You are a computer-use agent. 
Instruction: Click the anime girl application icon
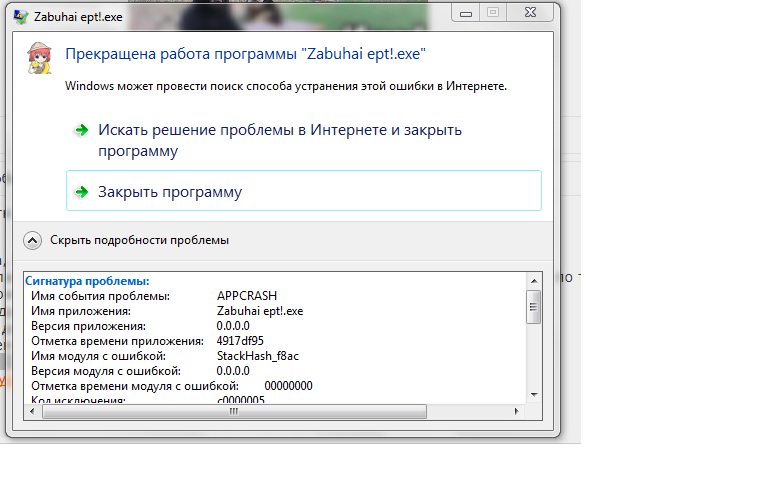(39, 58)
